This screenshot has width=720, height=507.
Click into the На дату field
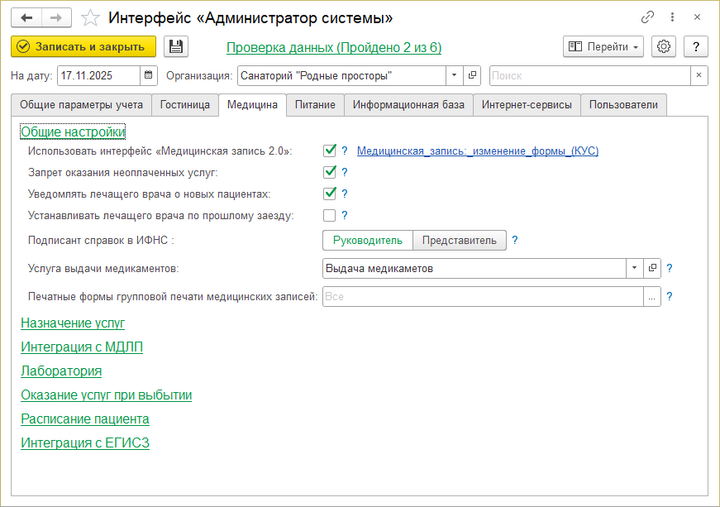99,75
